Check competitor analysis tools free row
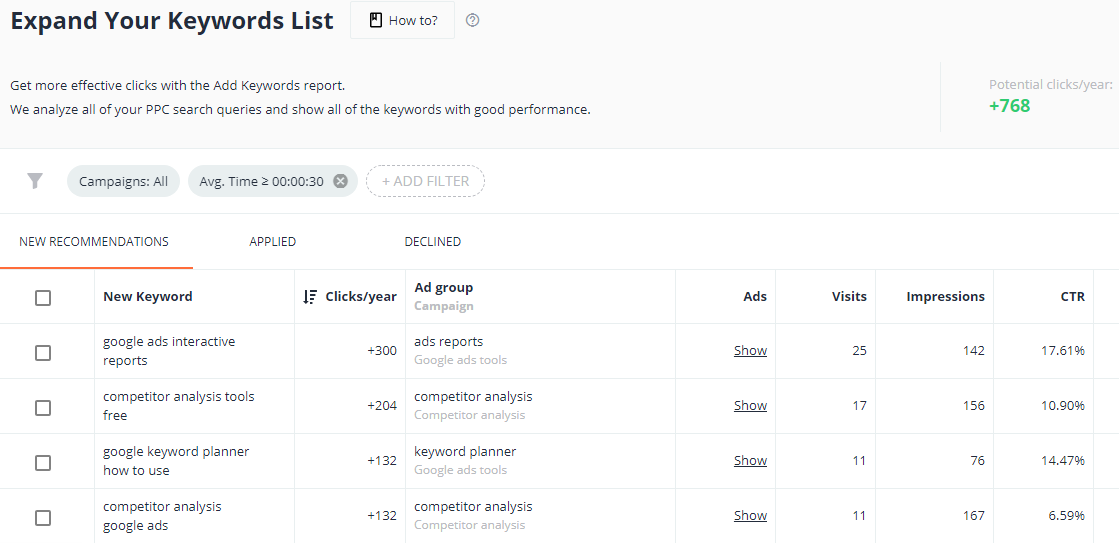Viewport: 1119px width, 543px height. click(43, 407)
